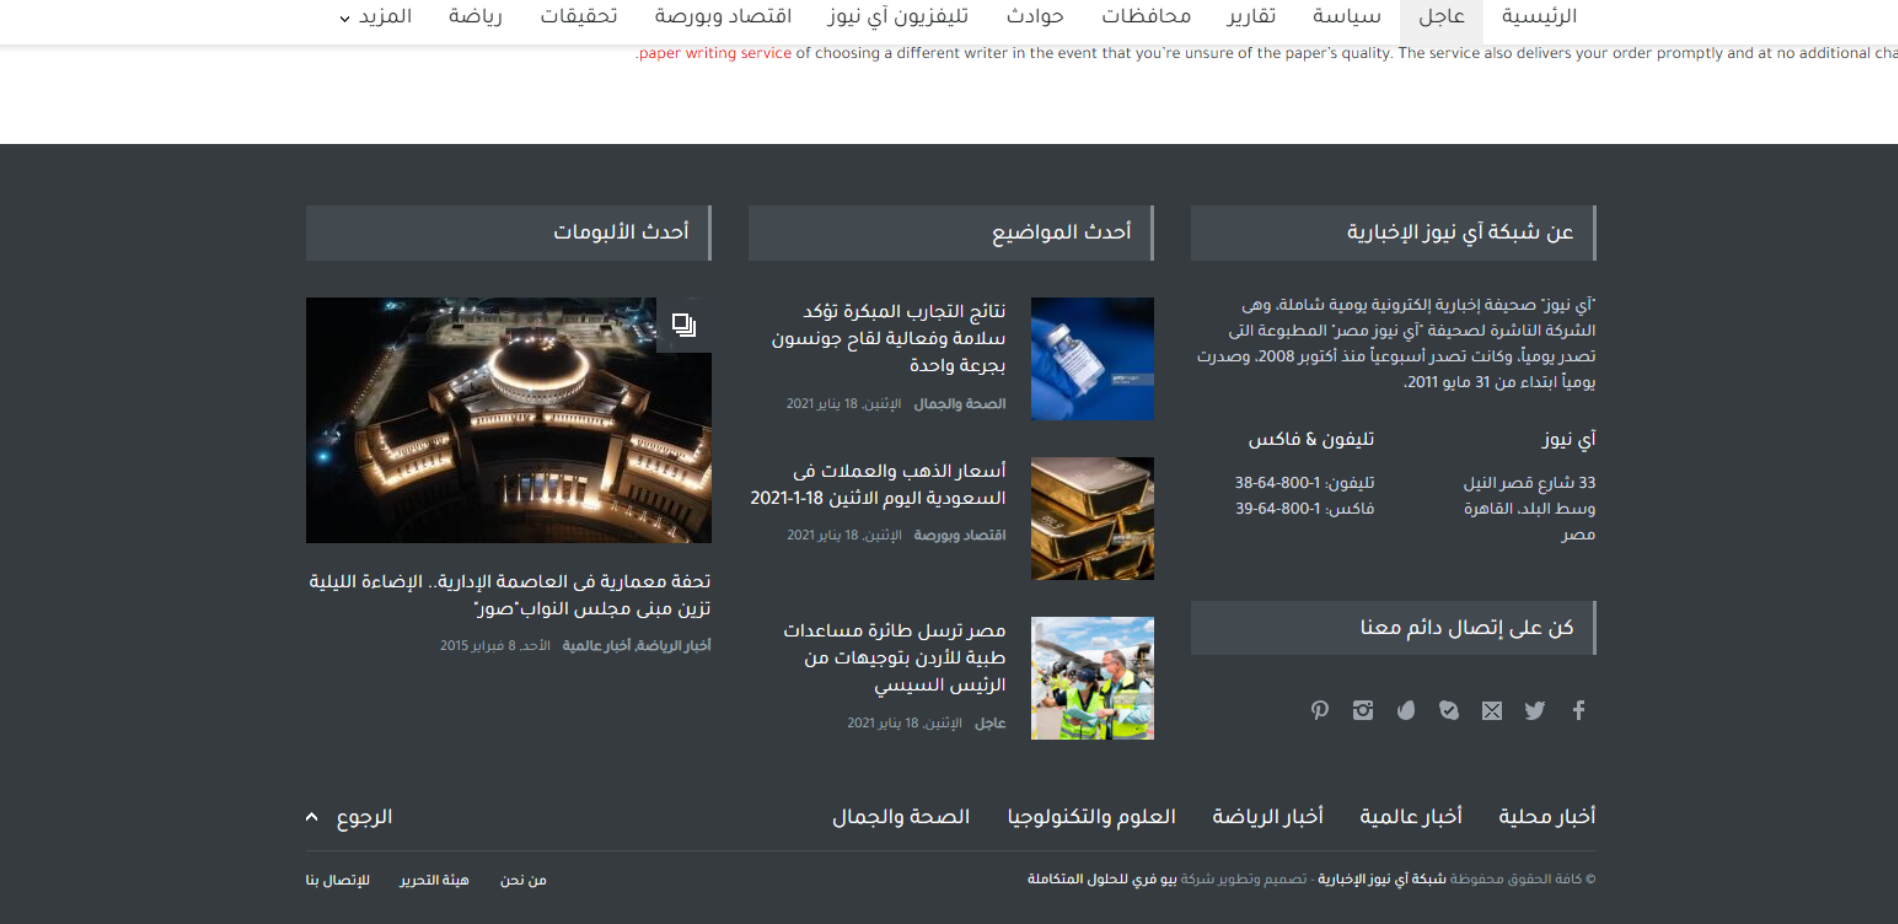Expand the المزيد dropdown menu

[x=375, y=17]
